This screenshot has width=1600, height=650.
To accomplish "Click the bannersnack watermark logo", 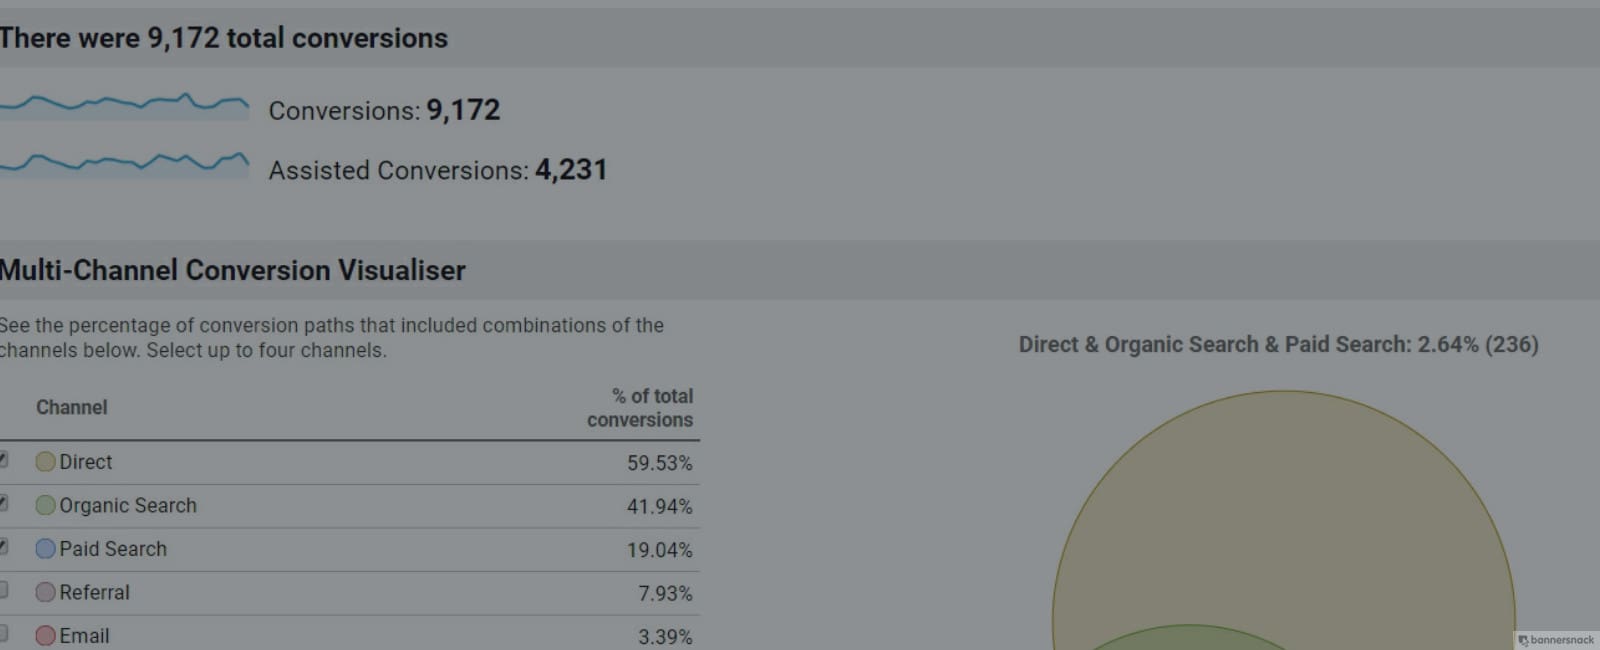I will pyautogui.click(x=1556, y=640).
